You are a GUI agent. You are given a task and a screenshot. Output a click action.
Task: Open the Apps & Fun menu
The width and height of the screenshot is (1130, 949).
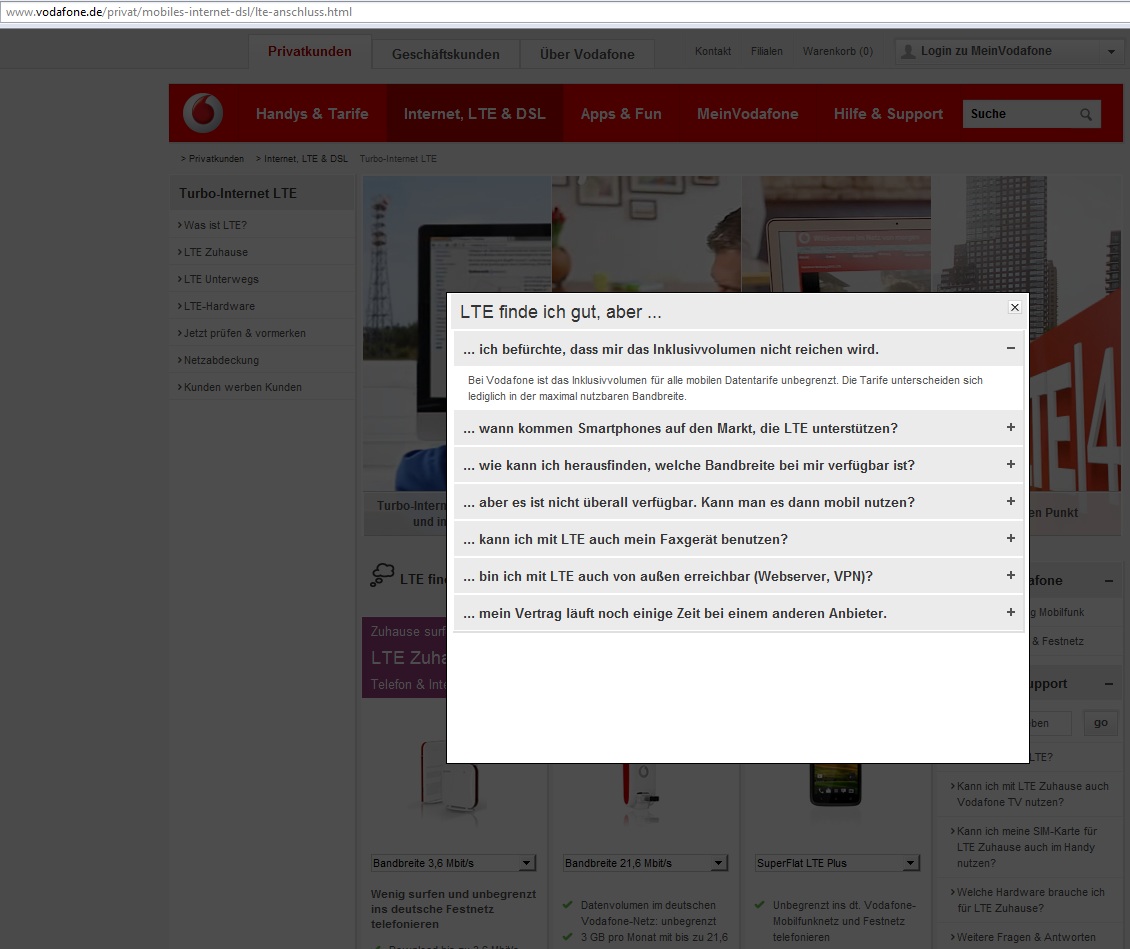coord(621,114)
